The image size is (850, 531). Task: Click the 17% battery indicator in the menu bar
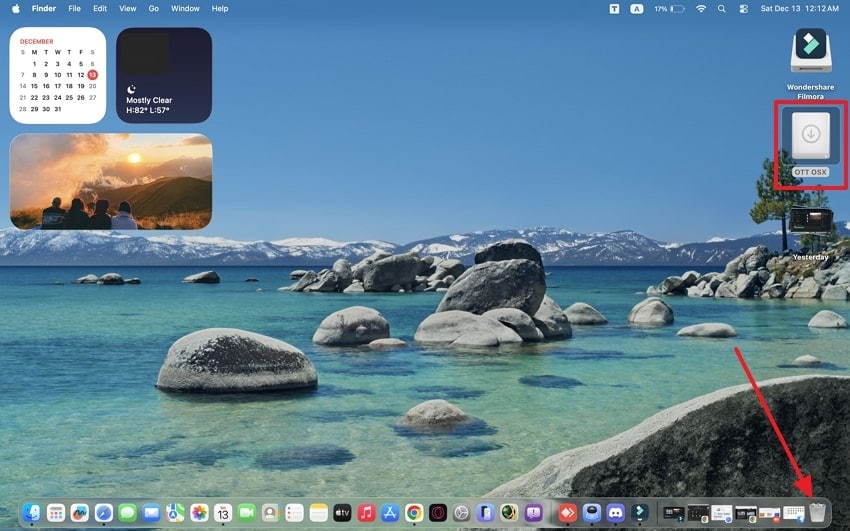[x=669, y=9]
